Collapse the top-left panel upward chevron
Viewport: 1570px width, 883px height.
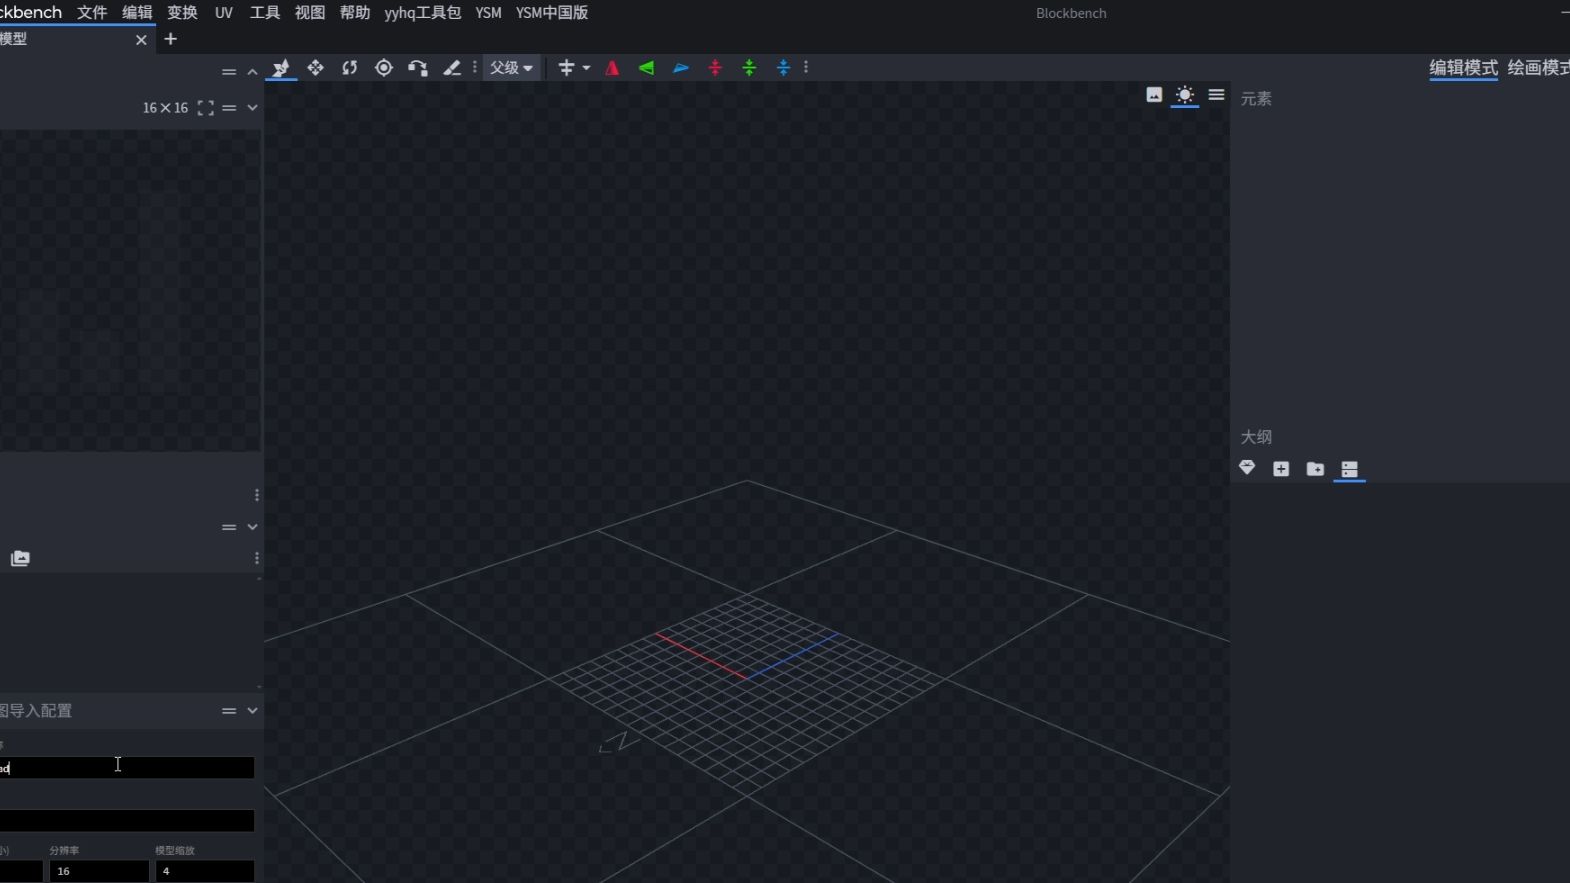(252, 72)
